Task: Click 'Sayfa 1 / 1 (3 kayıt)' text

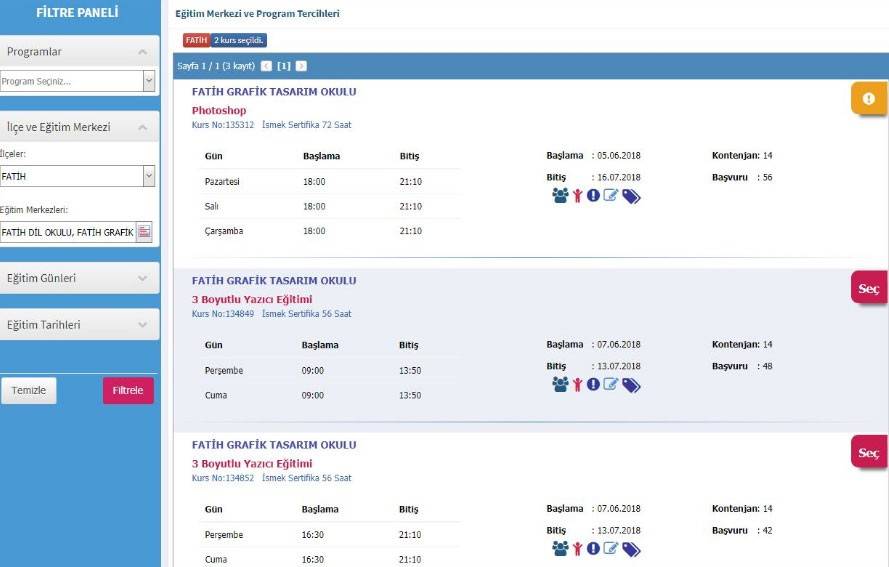Action: tap(216, 66)
